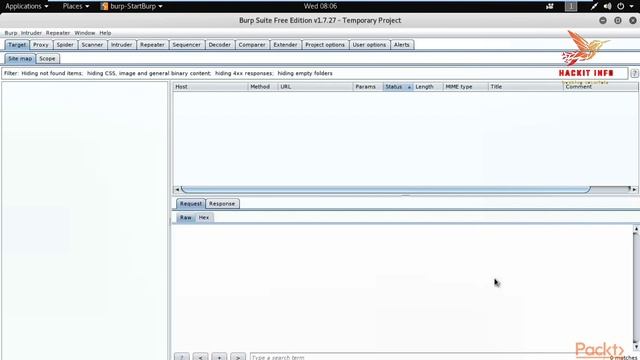Open the Applications menu
Screen dimensions: 640x360
pyautogui.click(x=27, y=6)
